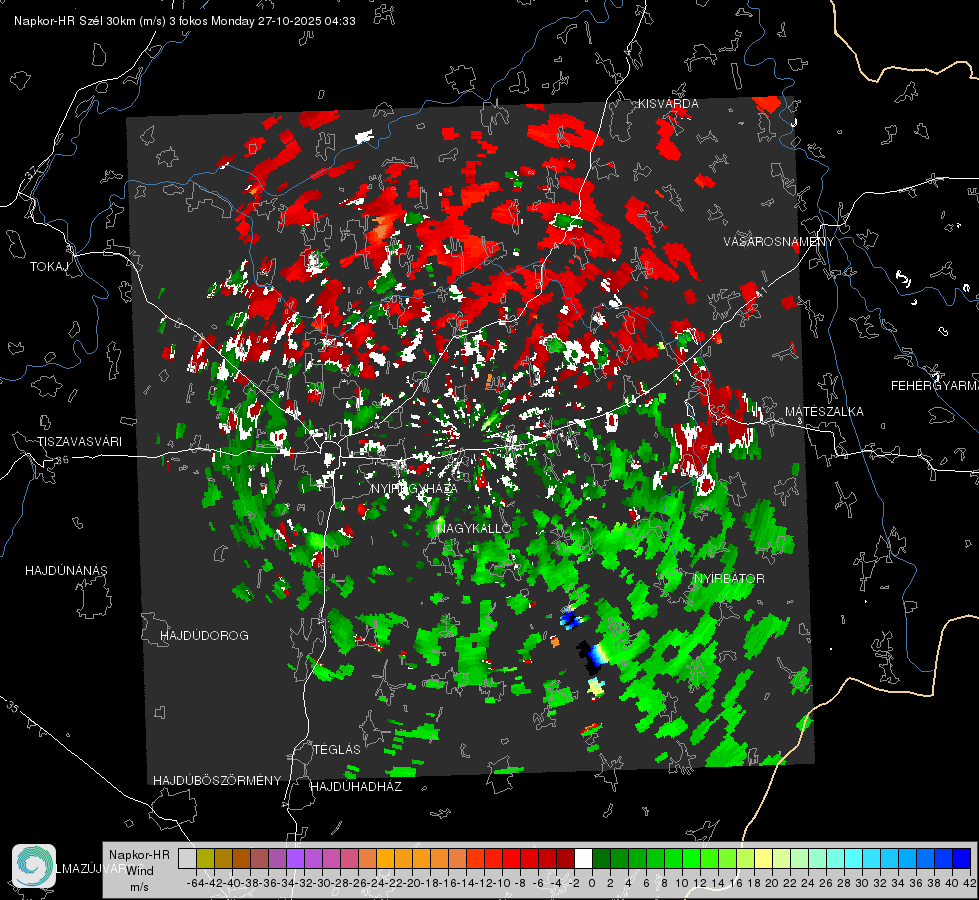The width and height of the screenshot is (979, 900).
Task: Select the HAJDÚDOROG label
Action: [204, 635]
